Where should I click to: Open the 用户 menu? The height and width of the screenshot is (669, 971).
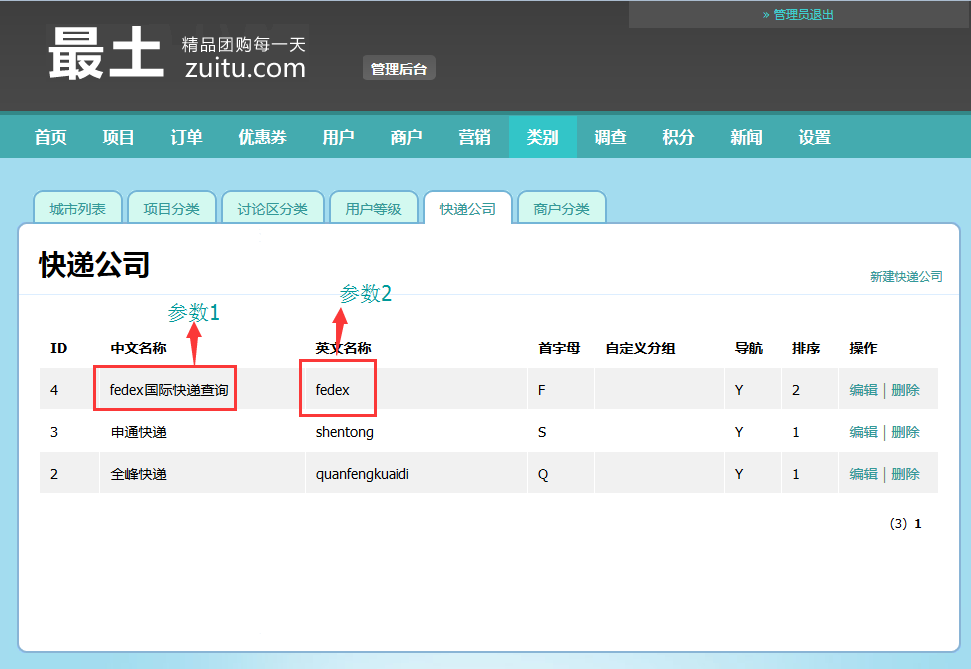[338, 137]
